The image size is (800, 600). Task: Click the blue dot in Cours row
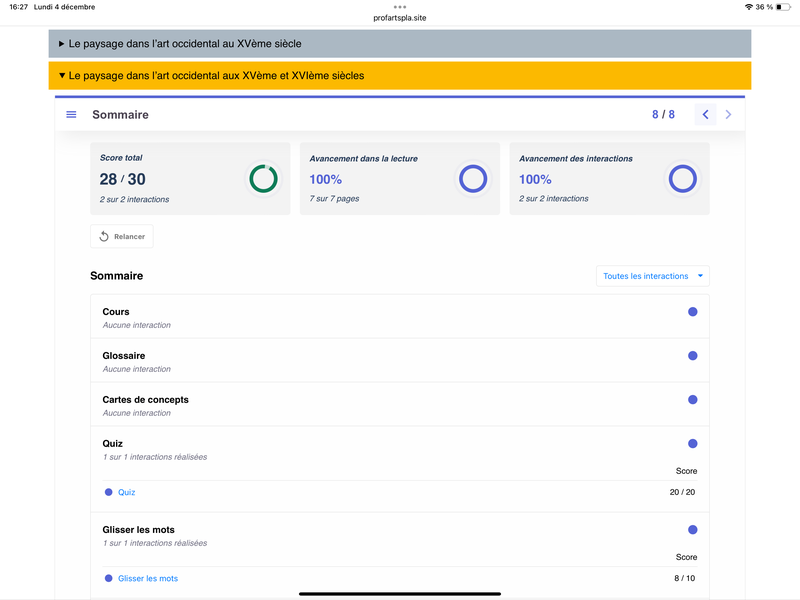pyautogui.click(x=692, y=312)
